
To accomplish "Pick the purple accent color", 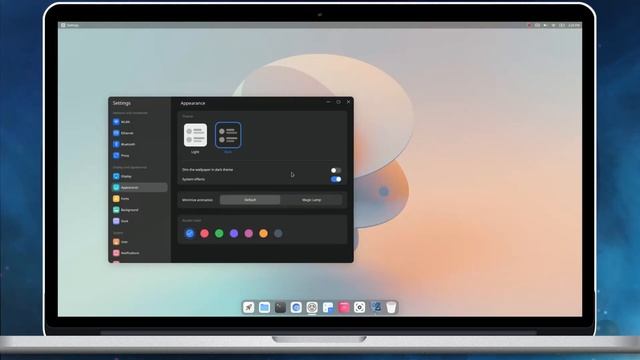I will click(x=234, y=233).
